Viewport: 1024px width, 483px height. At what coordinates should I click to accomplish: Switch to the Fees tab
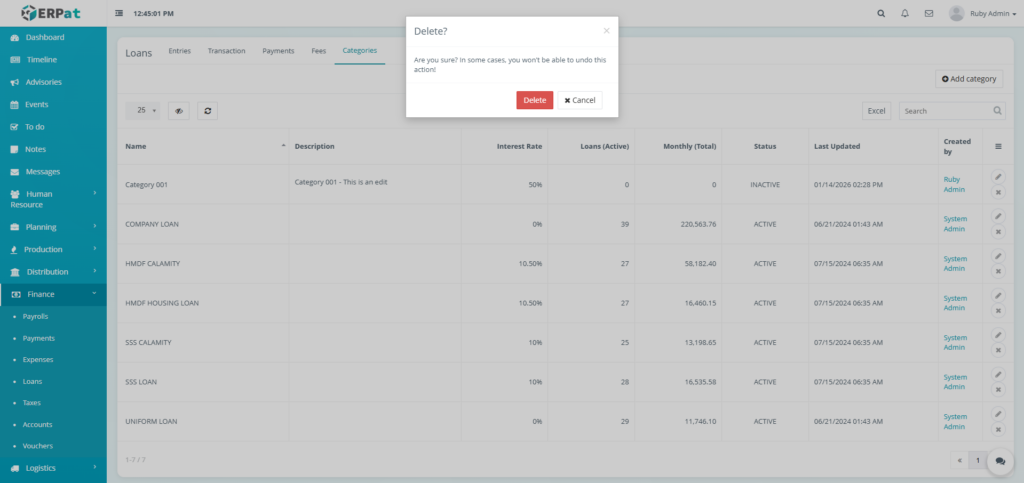pos(318,50)
